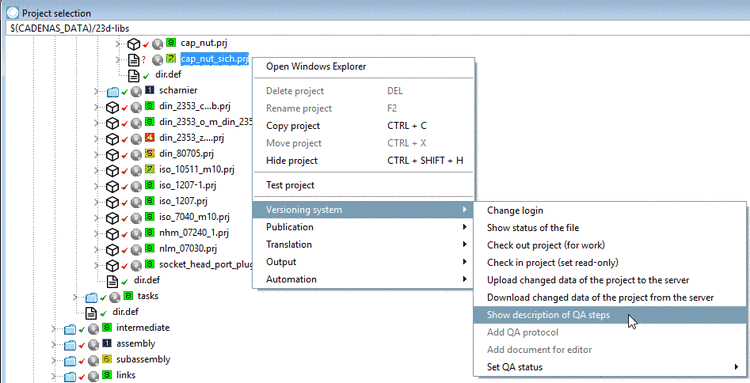This screenshot has width=750, height=383.
Task: Click the cube icon of din_80705.prj
Action: click(x=112, y=155)
